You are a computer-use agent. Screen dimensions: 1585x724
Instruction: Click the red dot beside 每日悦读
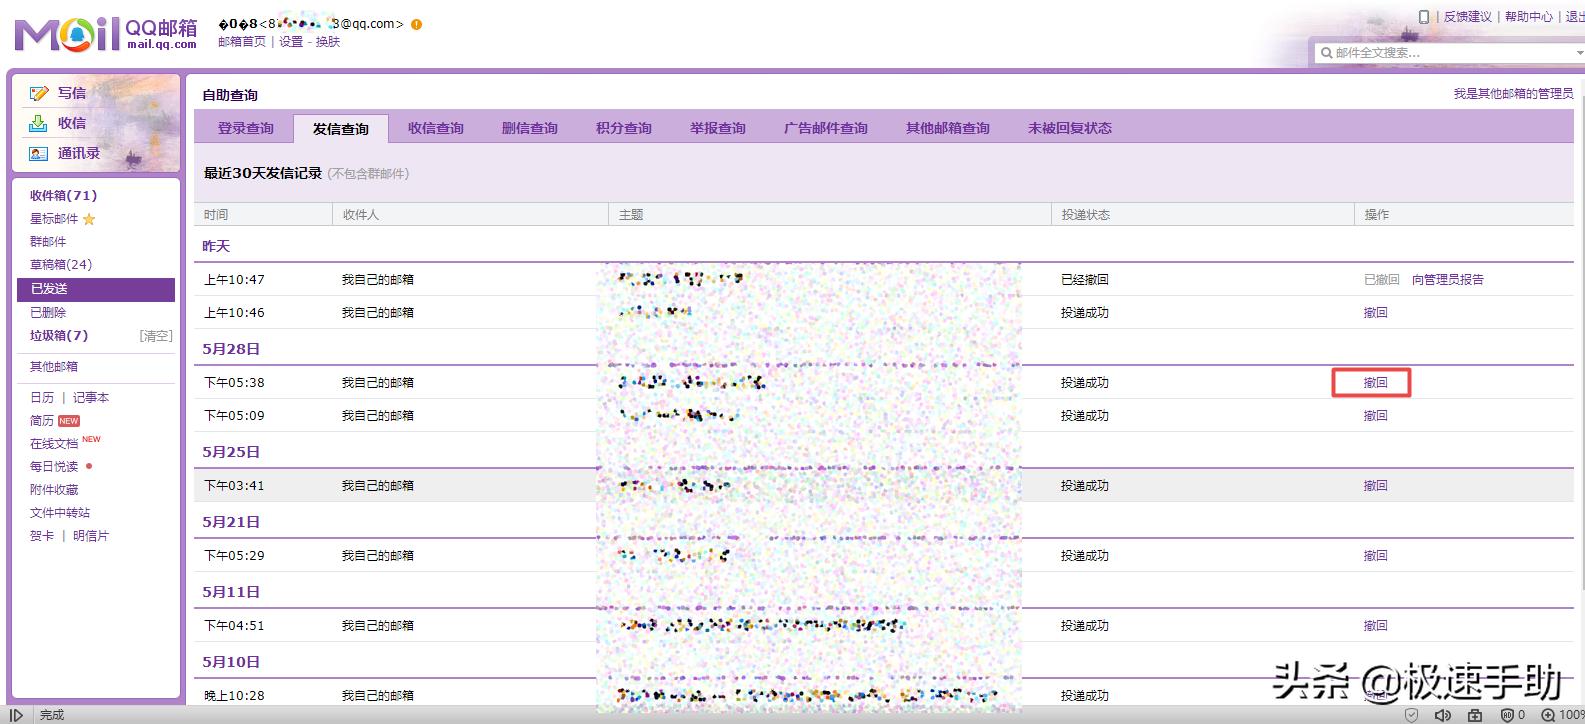click(x=89, y=466)
